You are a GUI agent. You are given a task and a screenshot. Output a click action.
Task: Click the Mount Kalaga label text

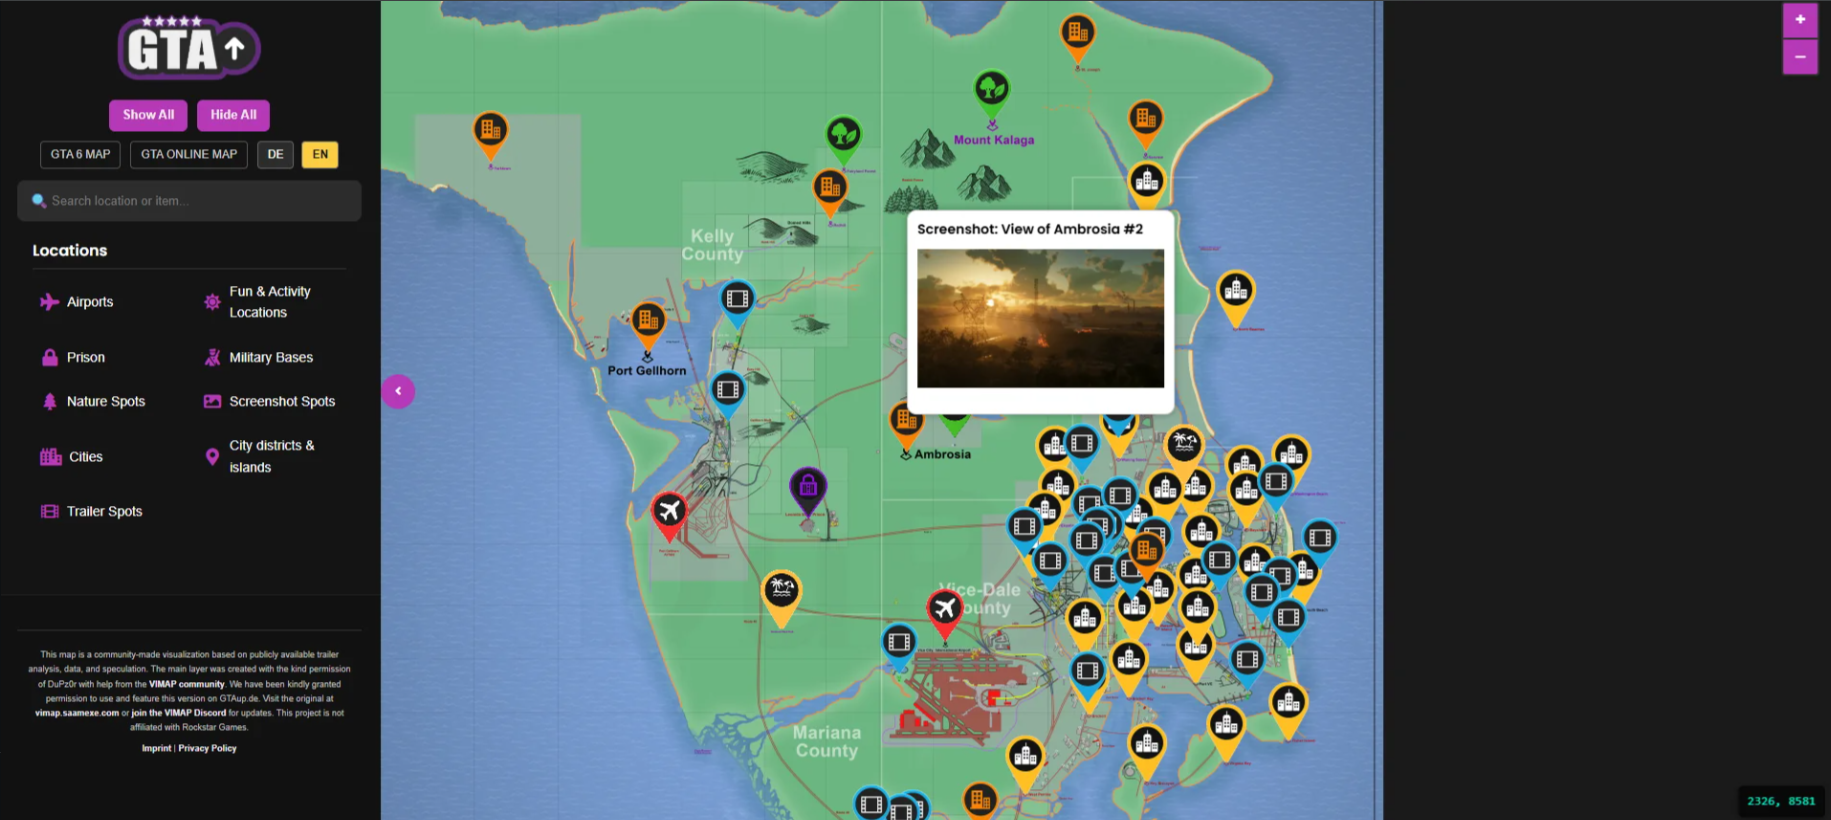point(994,140)
